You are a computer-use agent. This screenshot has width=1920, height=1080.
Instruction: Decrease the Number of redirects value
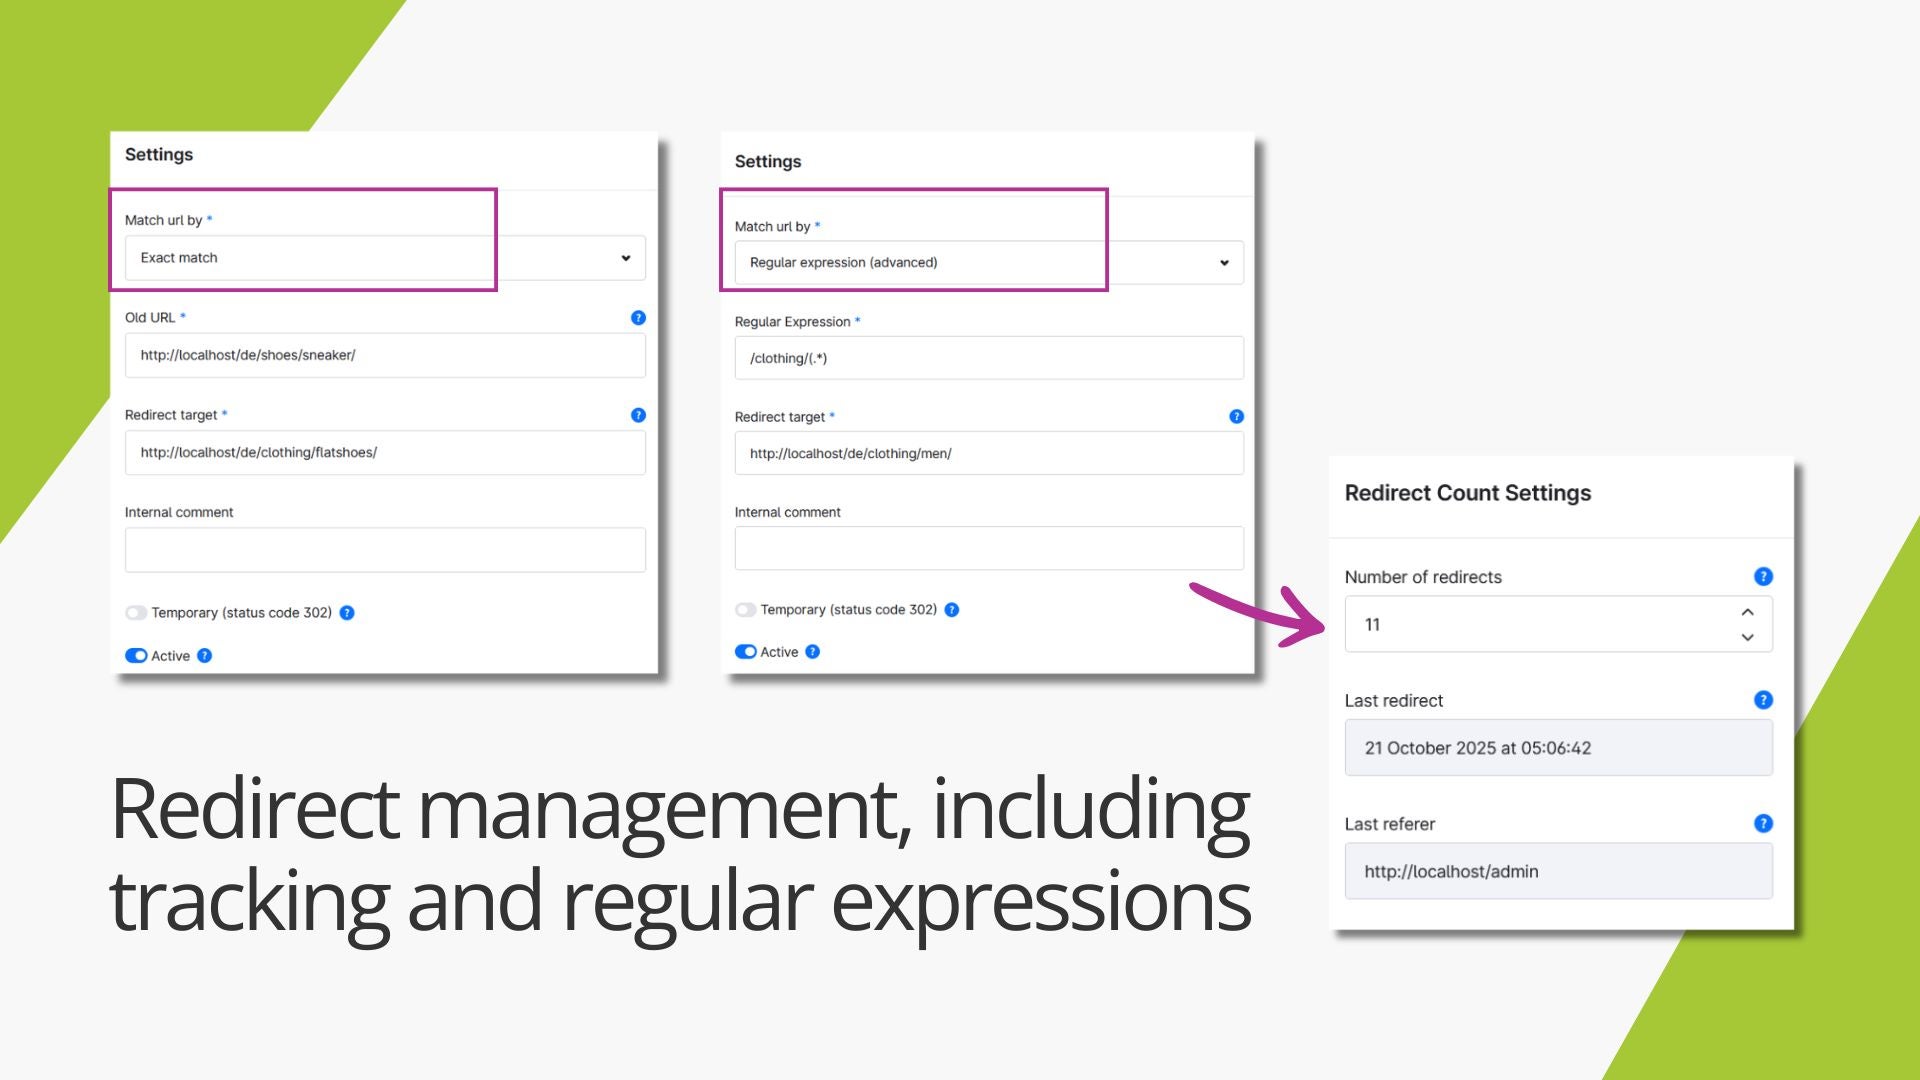(x=1747, y=637)
